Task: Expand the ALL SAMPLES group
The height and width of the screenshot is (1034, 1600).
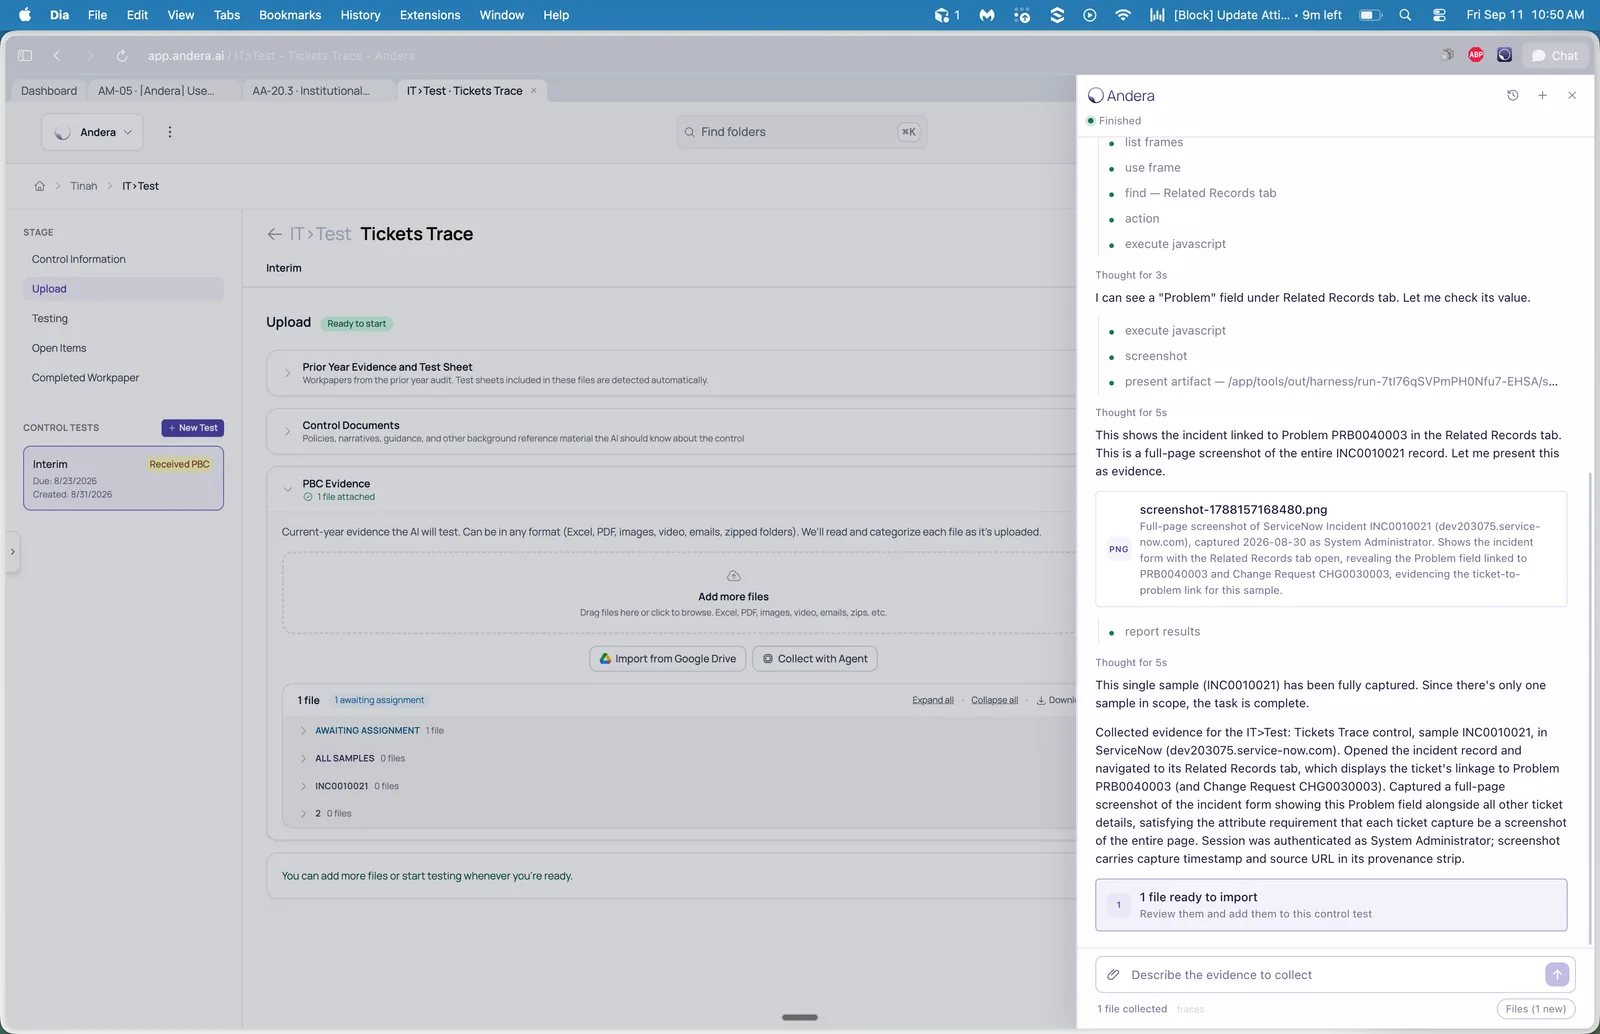Action: 304,759
